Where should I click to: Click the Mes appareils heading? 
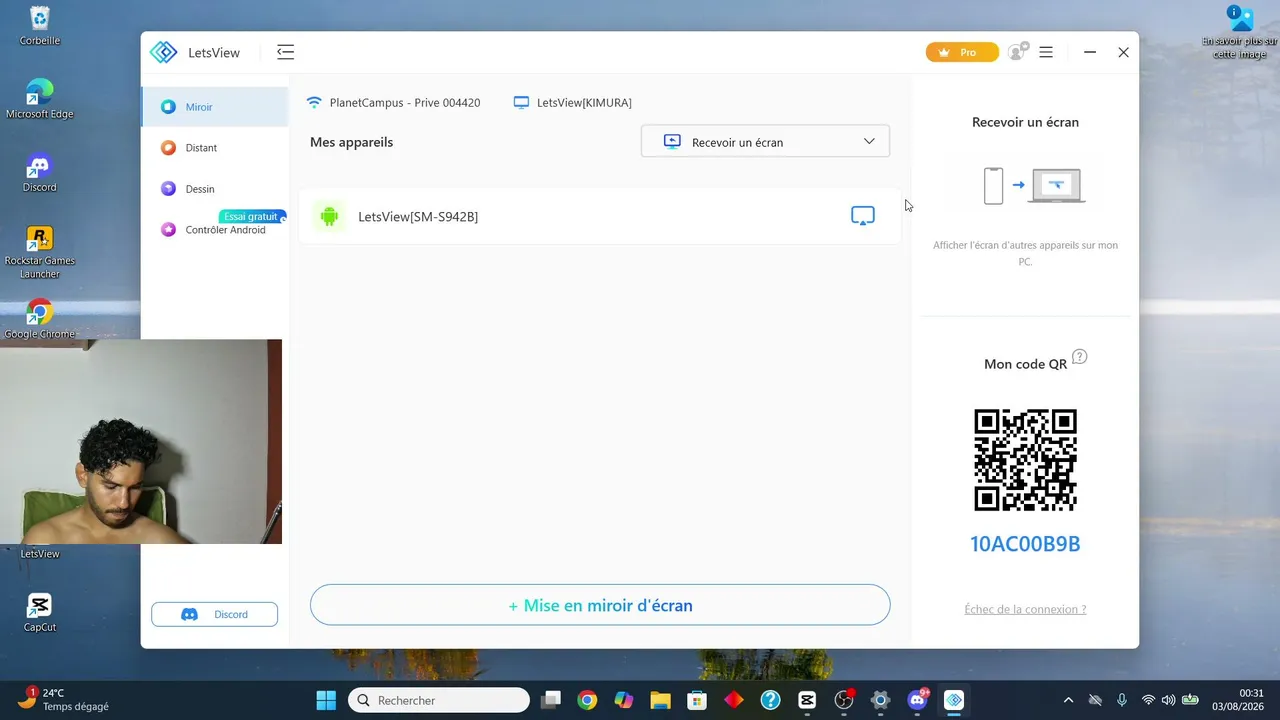351,142
